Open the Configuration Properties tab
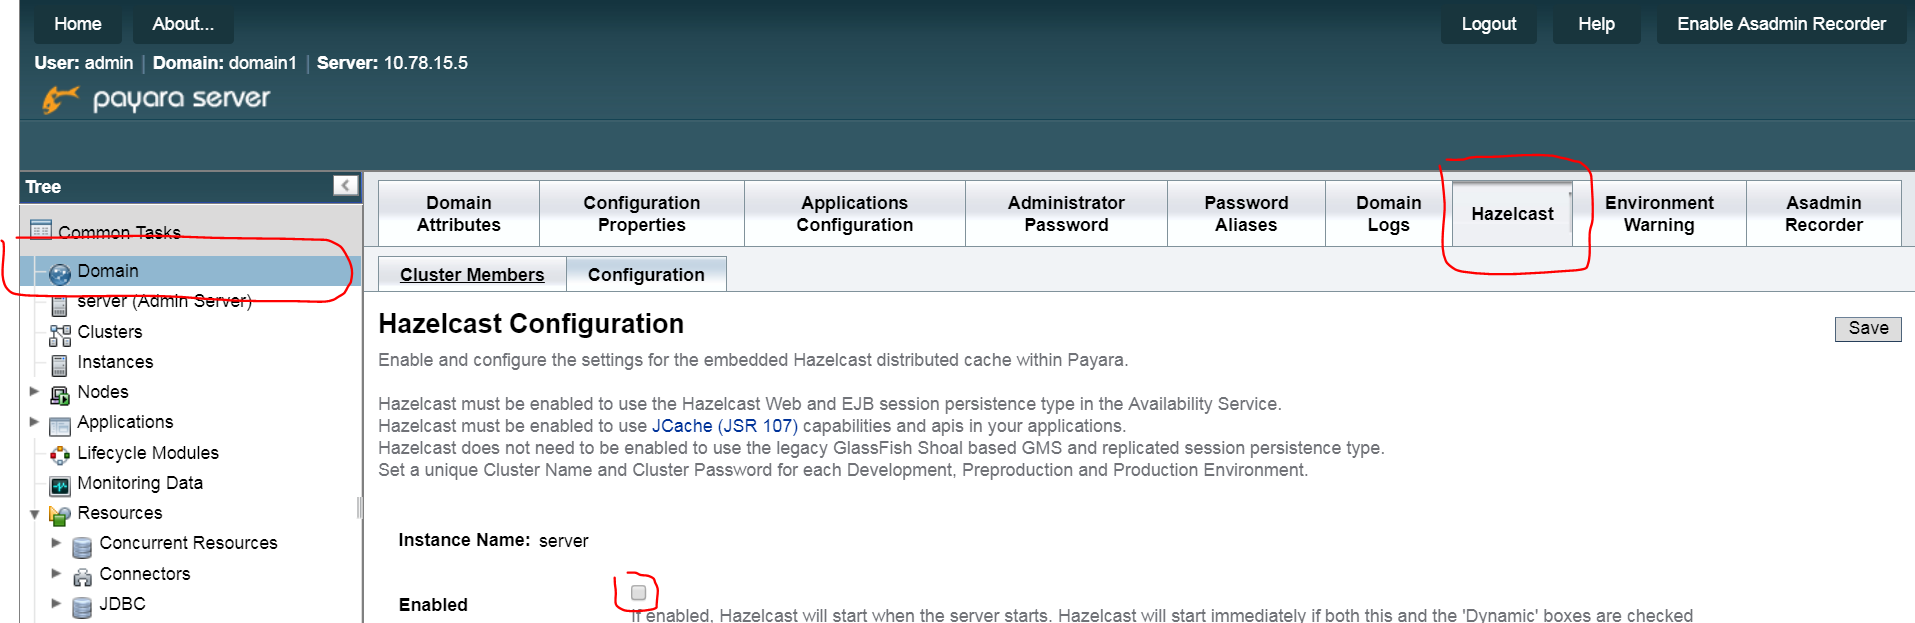 pos(642,213)
